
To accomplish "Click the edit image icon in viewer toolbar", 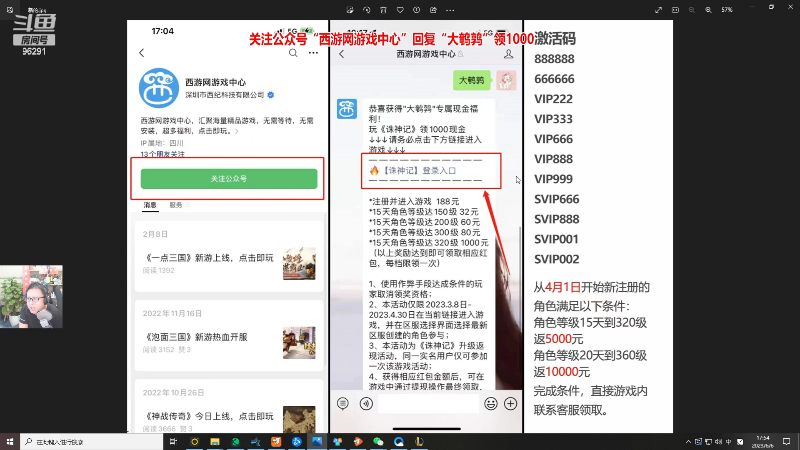I will (350, 10).
